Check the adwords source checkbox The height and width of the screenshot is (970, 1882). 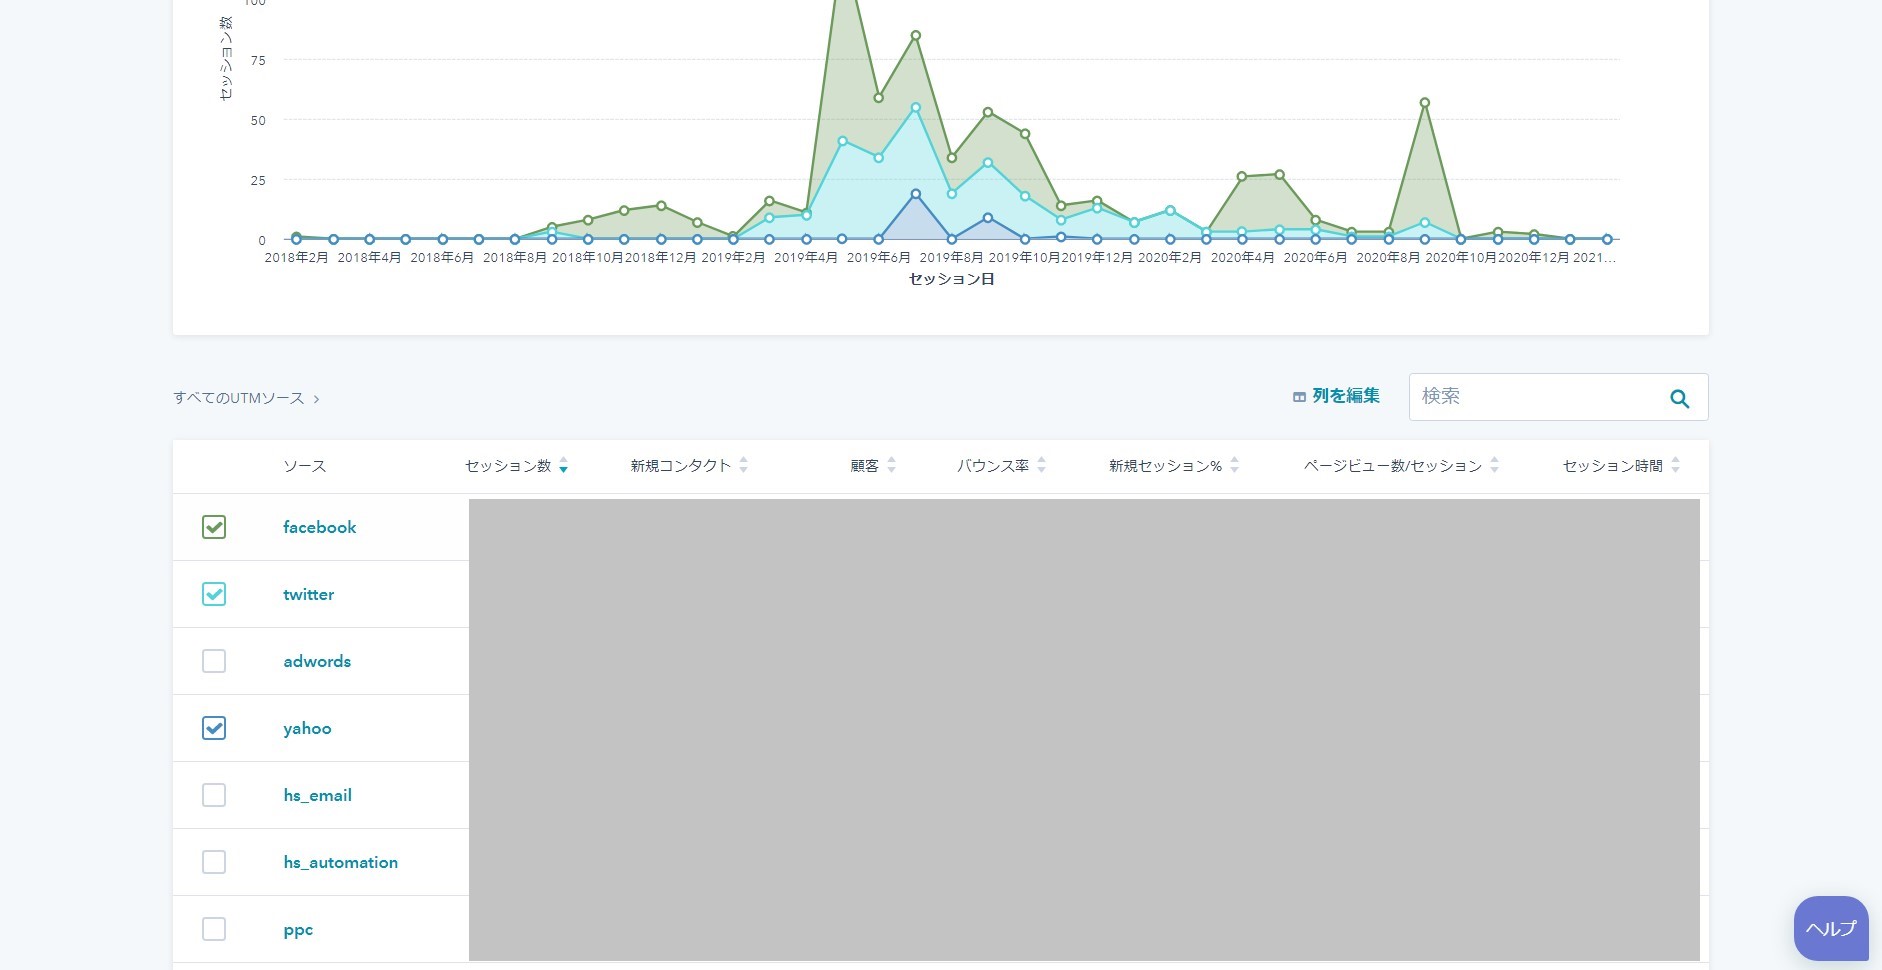tap(214, 661)
